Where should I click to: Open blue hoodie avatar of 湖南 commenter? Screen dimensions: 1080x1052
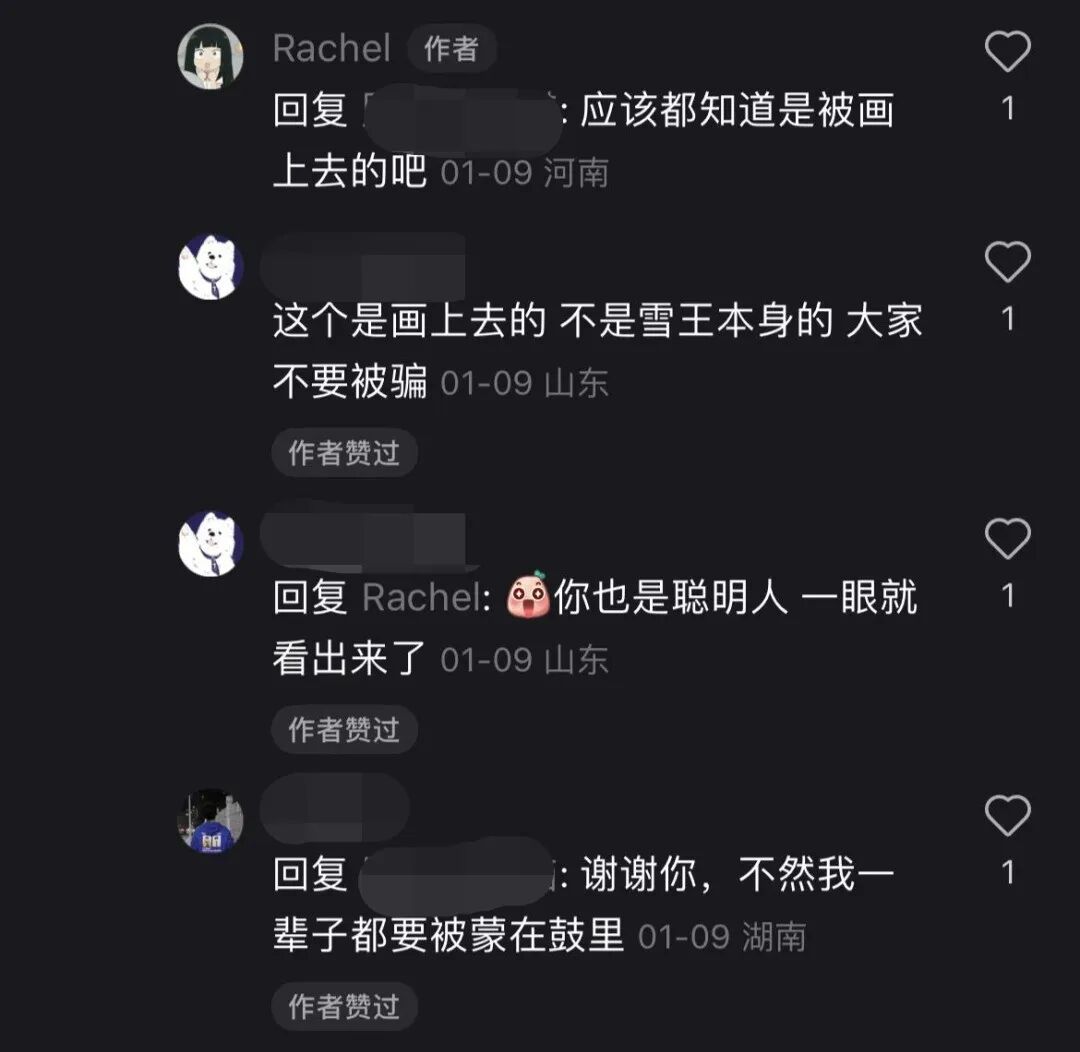(x=211, y=821)
